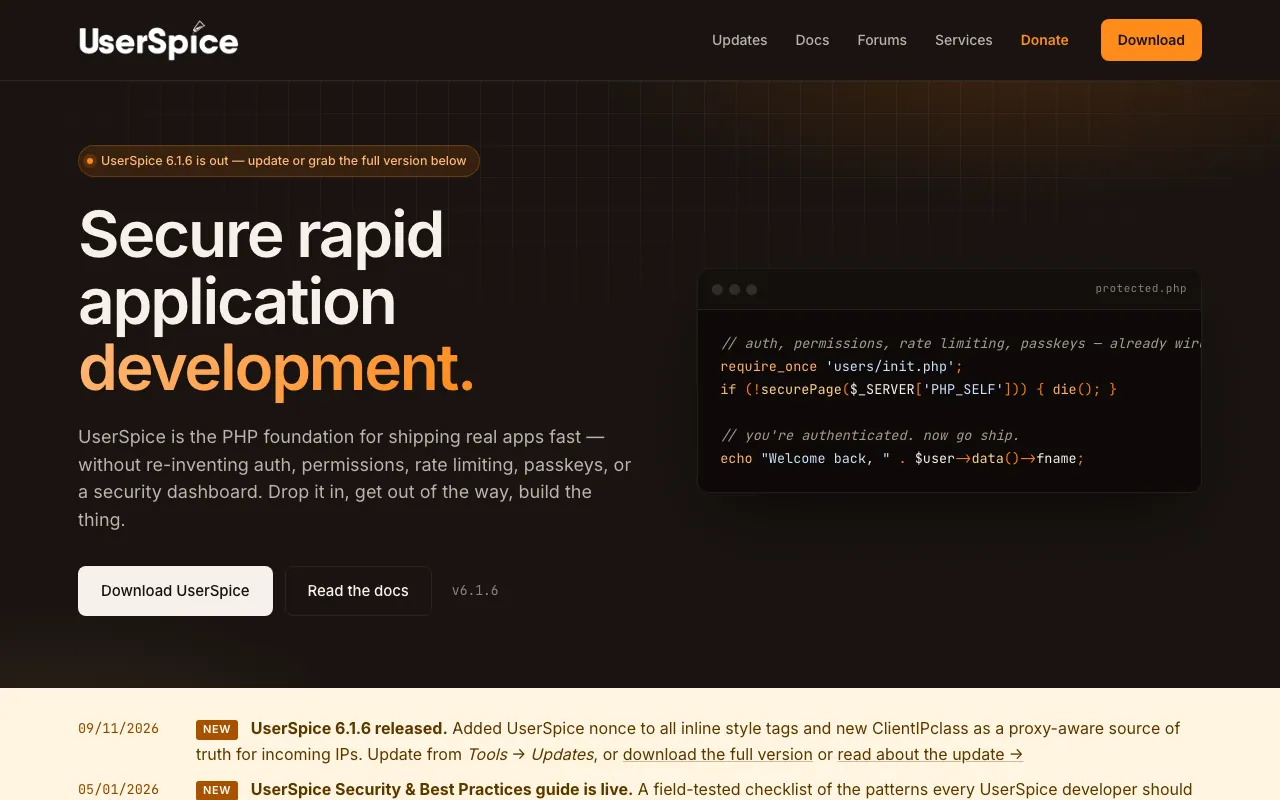Click the Download UserSpice button
The image size is (1280, 800).
[175, 591]
